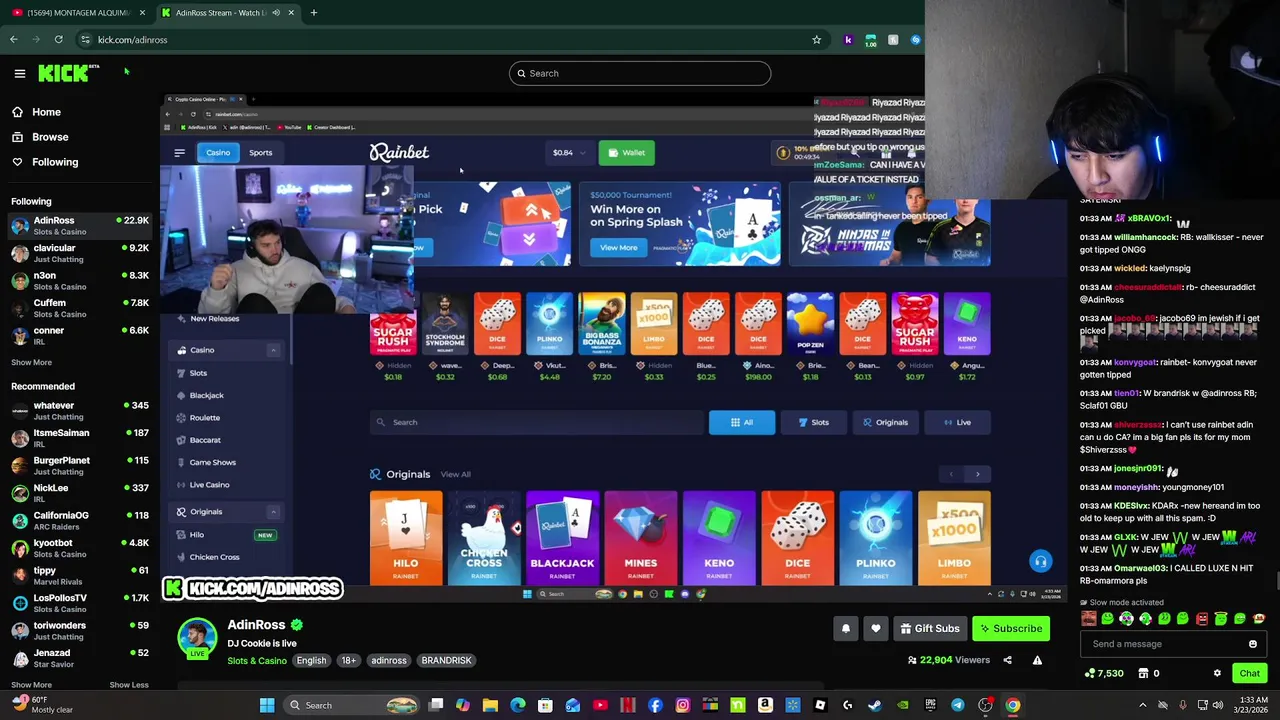
Task: Open Telegram from taskbar
Action: tap(957, 705)
